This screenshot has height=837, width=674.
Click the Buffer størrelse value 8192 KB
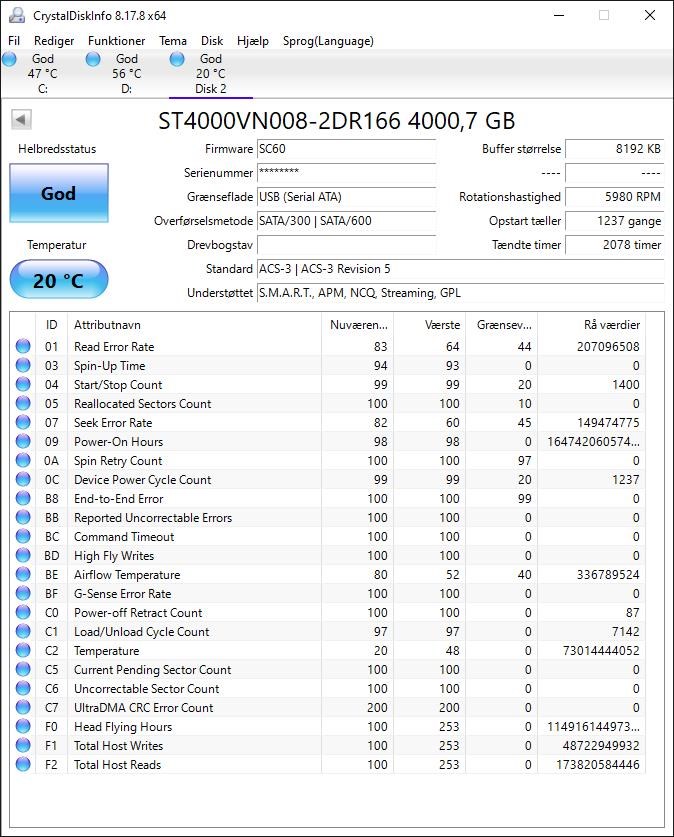tap(614, 149)
